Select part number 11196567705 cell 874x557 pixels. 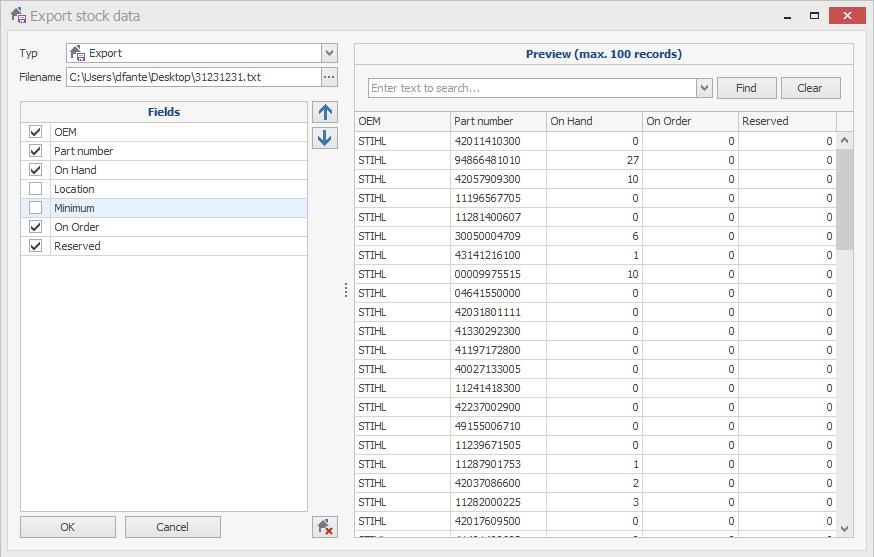coord(498,198)
